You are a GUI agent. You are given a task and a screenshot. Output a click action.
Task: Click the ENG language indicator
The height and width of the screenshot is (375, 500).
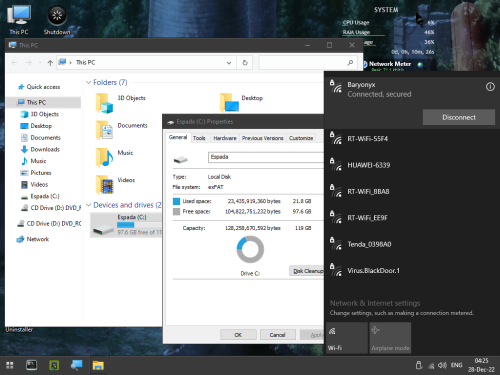(456, 365)
